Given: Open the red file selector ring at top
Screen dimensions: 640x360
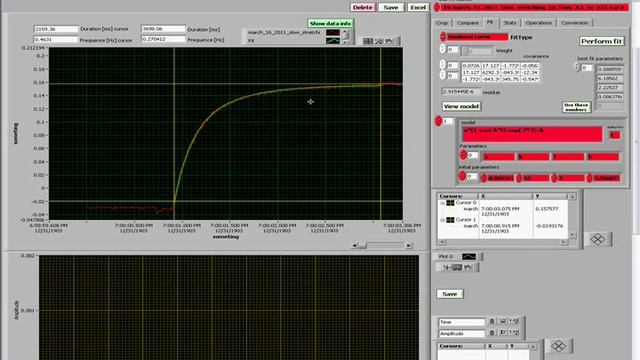Looking at the screenshot, I should [x=437, y=7].
